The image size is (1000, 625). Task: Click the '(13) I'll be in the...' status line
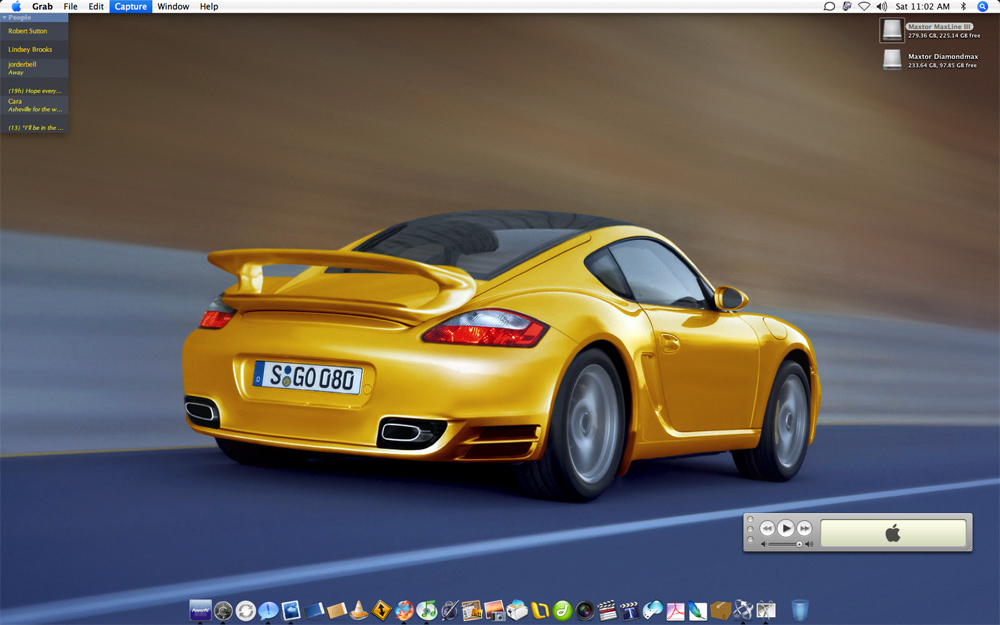[36, 128]
